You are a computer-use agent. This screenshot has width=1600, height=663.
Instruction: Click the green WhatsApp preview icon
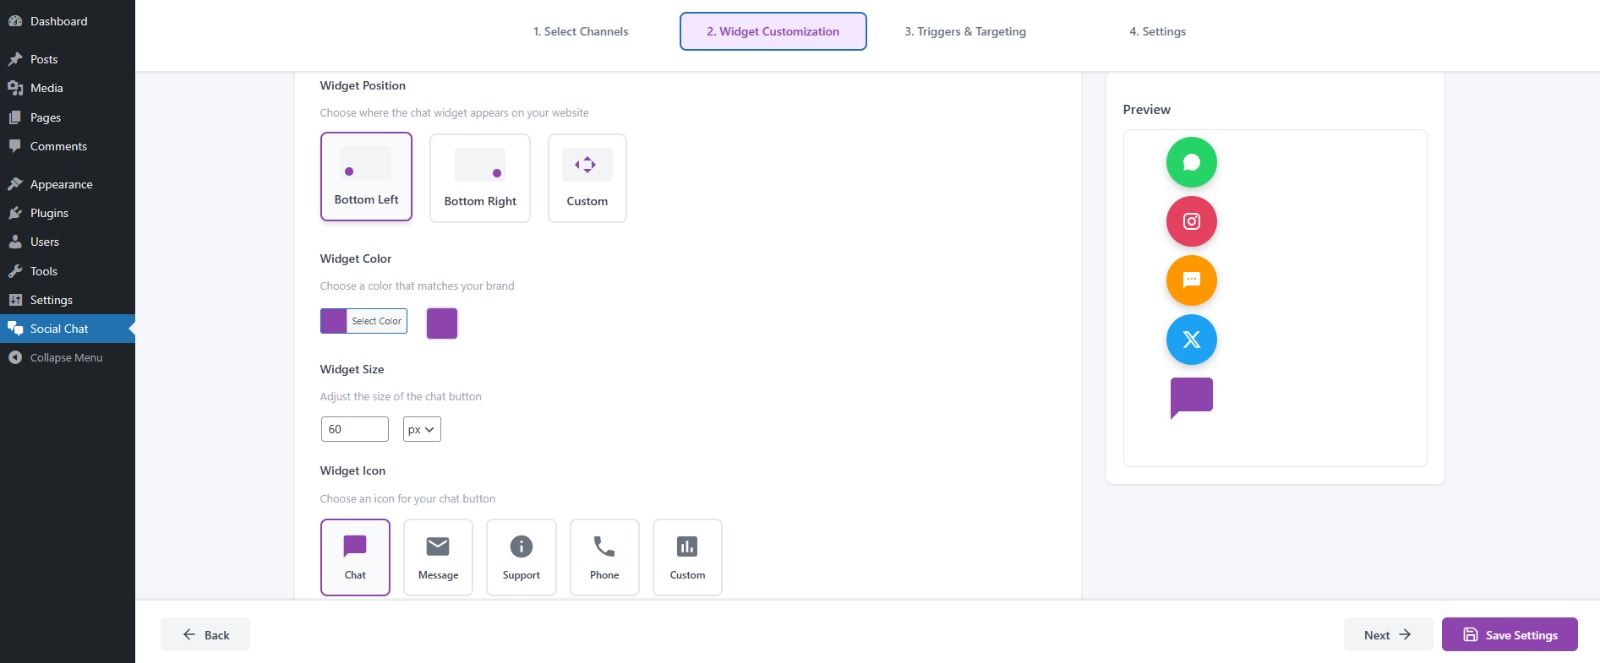(1191, 162)
